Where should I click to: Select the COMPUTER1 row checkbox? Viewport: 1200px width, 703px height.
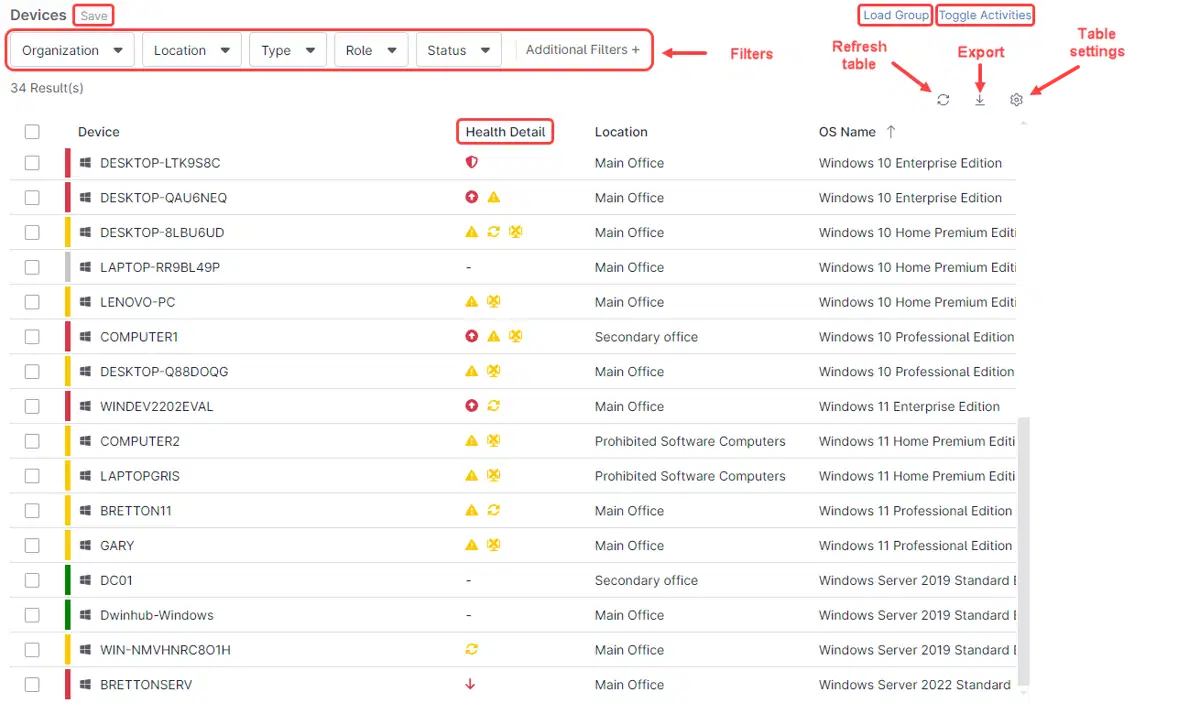point(32,337)
